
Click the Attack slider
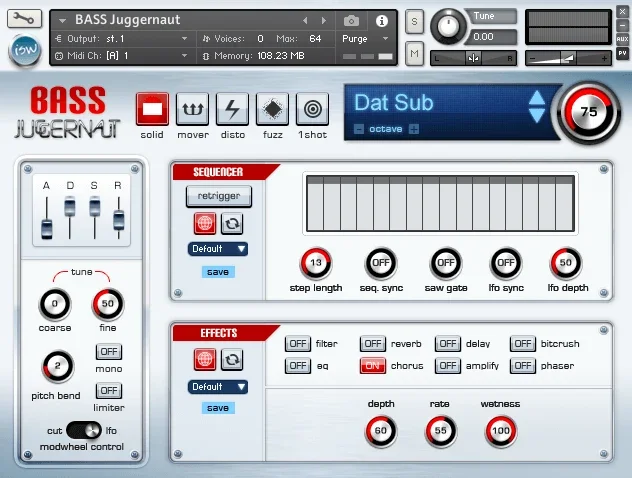47,229
